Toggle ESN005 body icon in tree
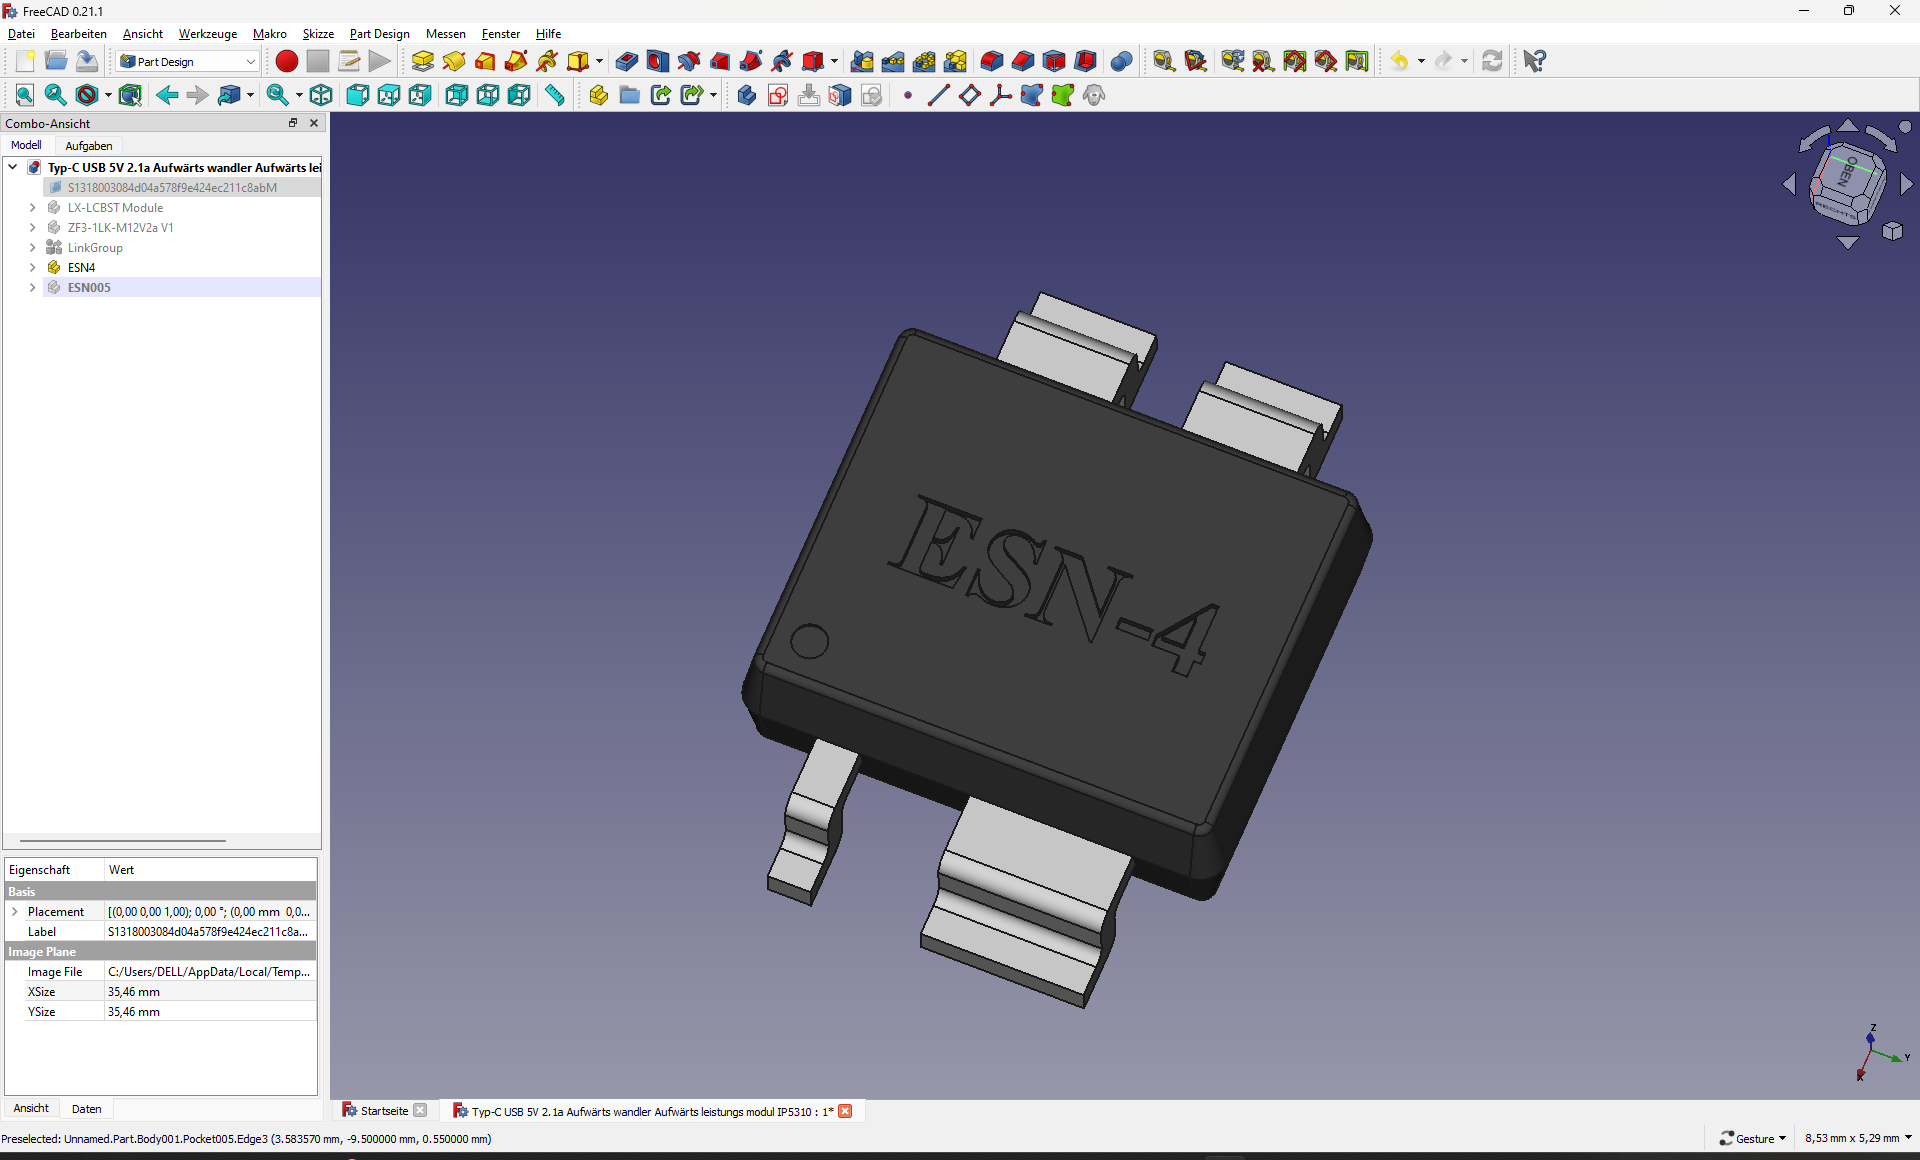 point(54,287)
